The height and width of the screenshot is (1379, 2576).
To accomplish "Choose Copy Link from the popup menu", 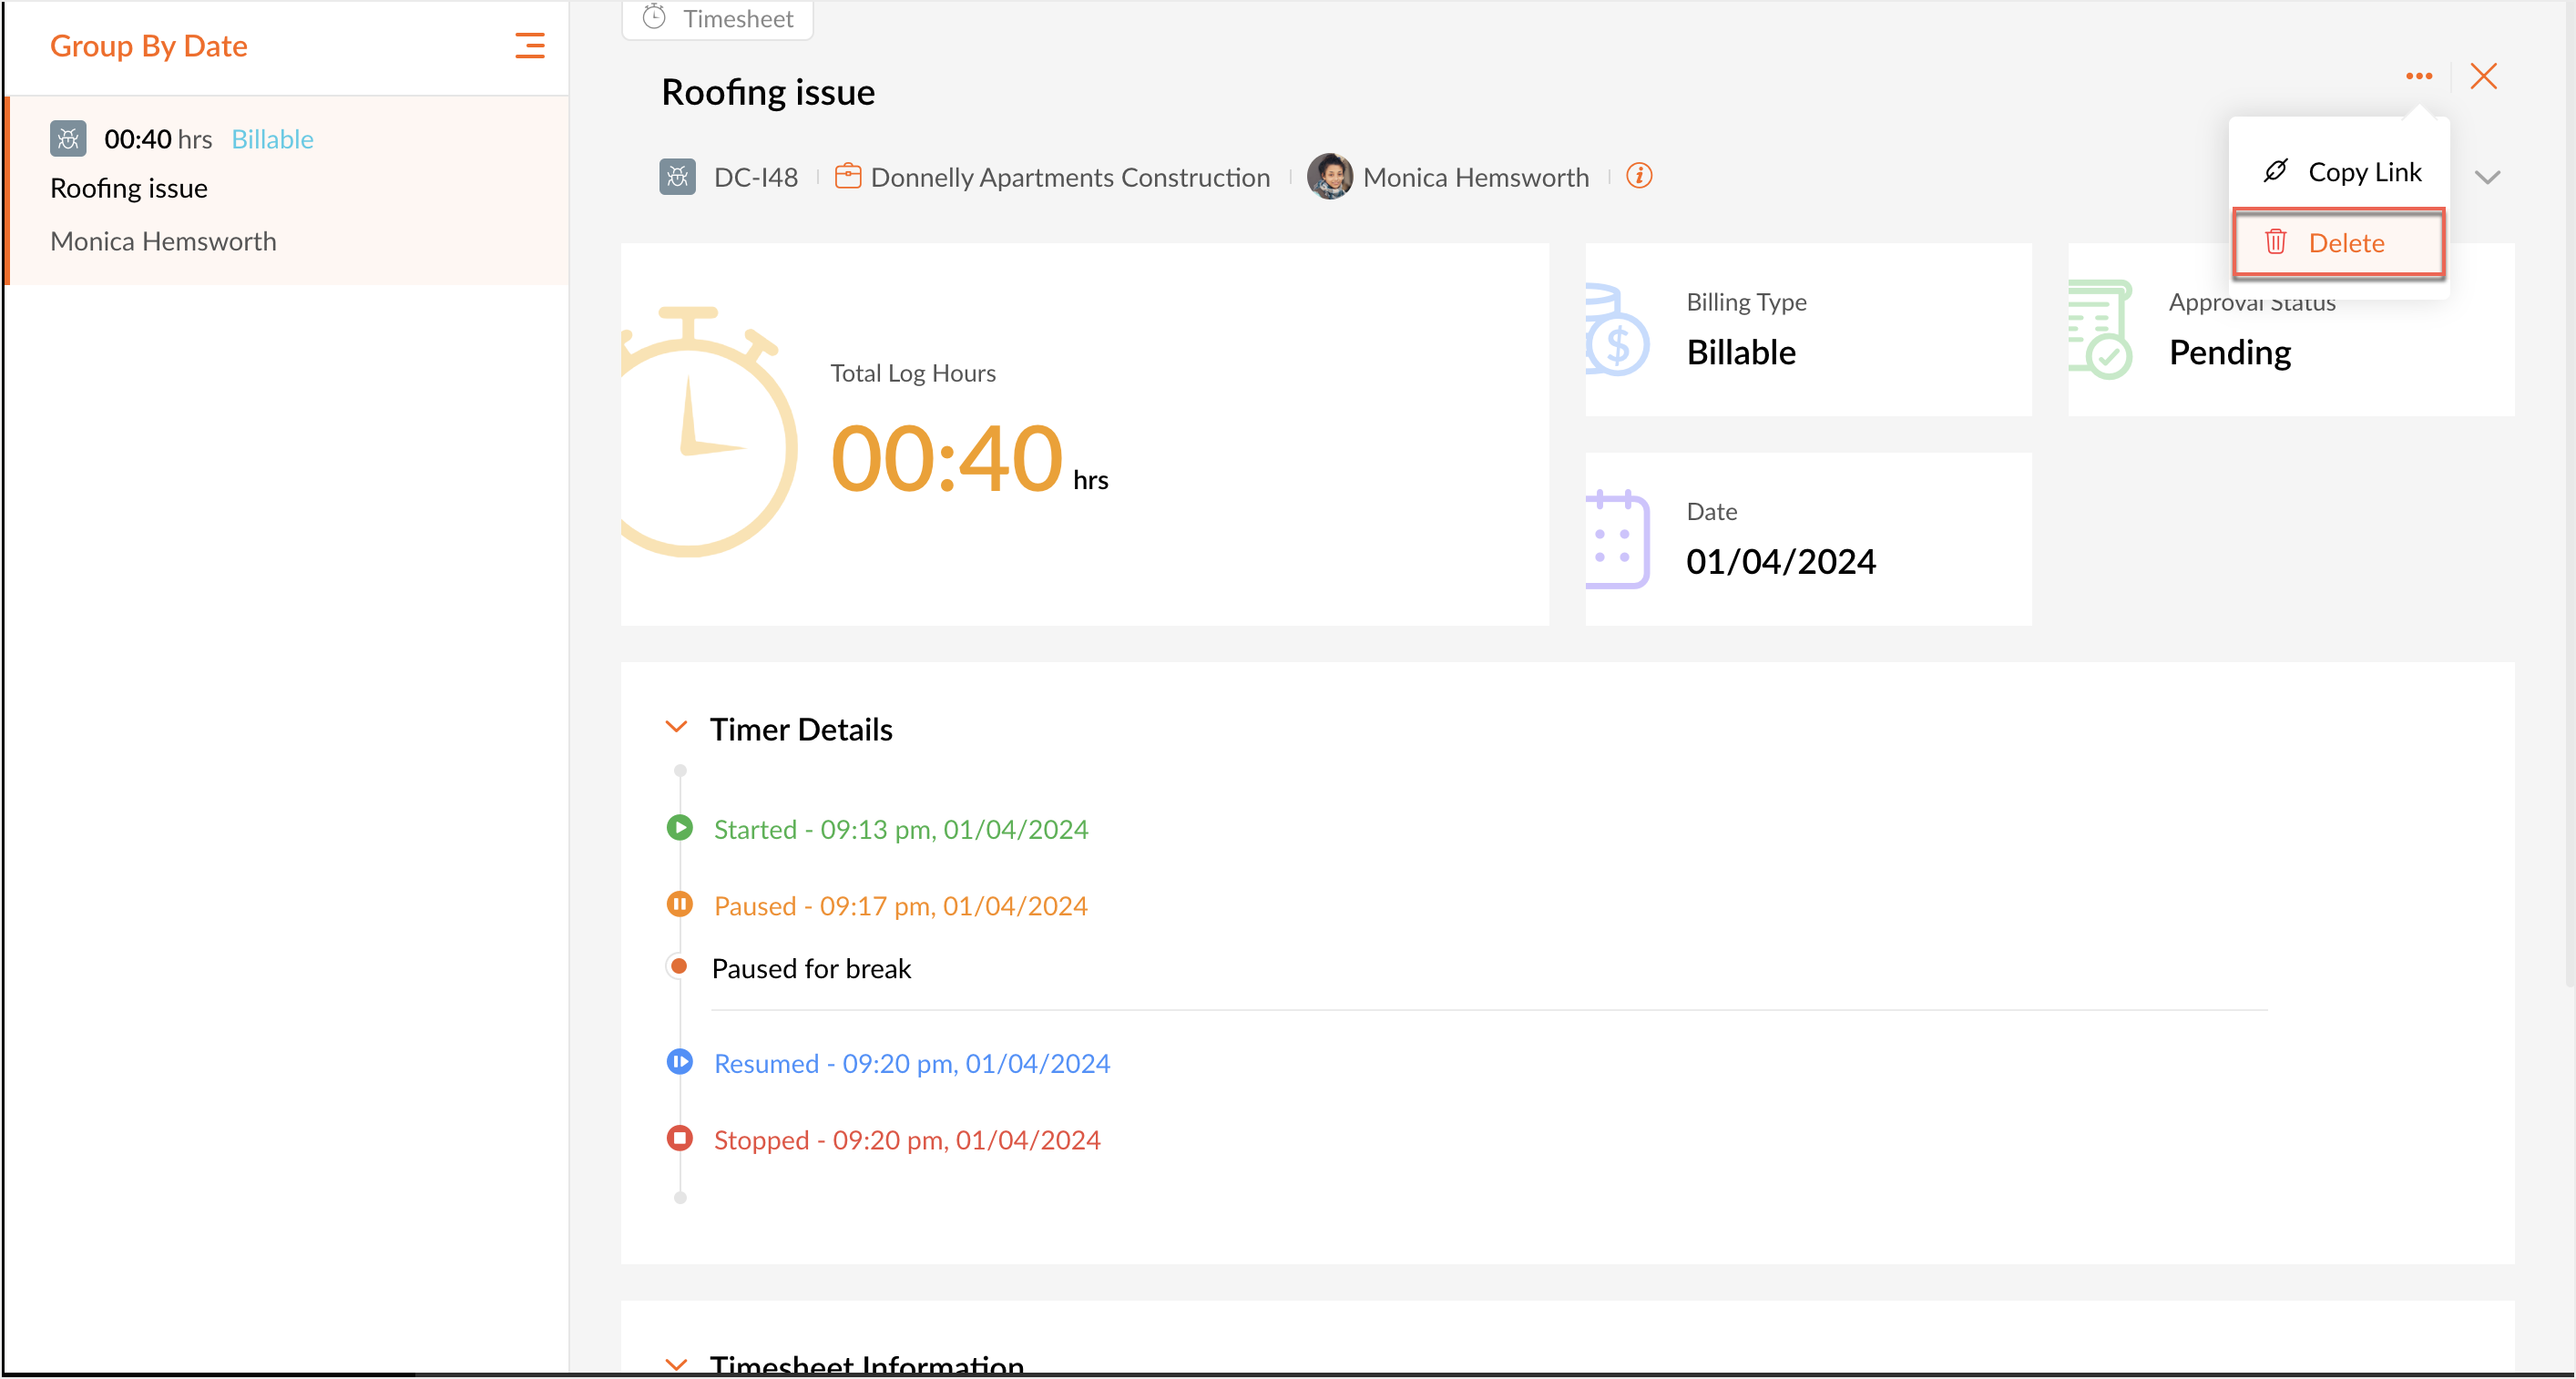I will click(2342, 172).
